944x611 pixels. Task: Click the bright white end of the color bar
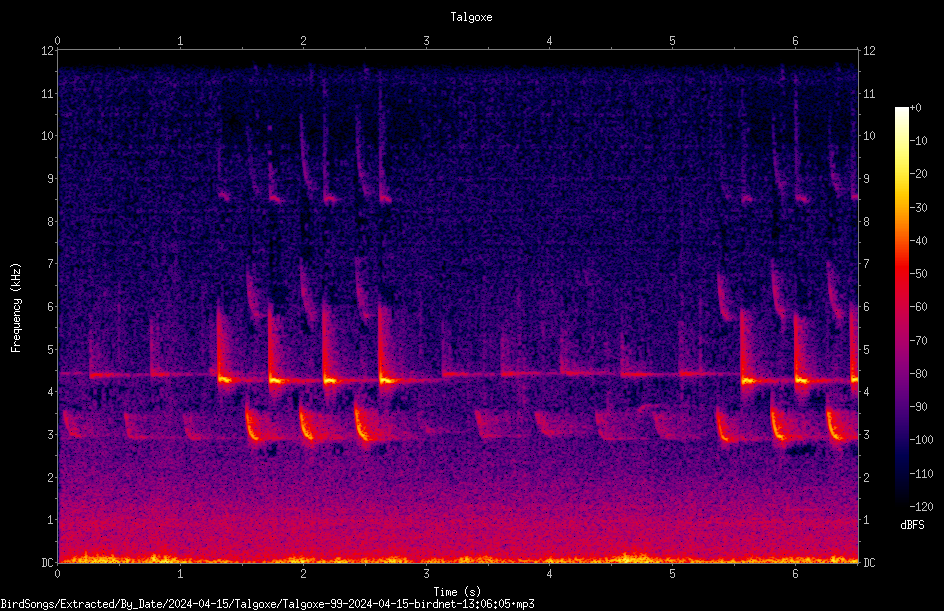coord(901,112)
